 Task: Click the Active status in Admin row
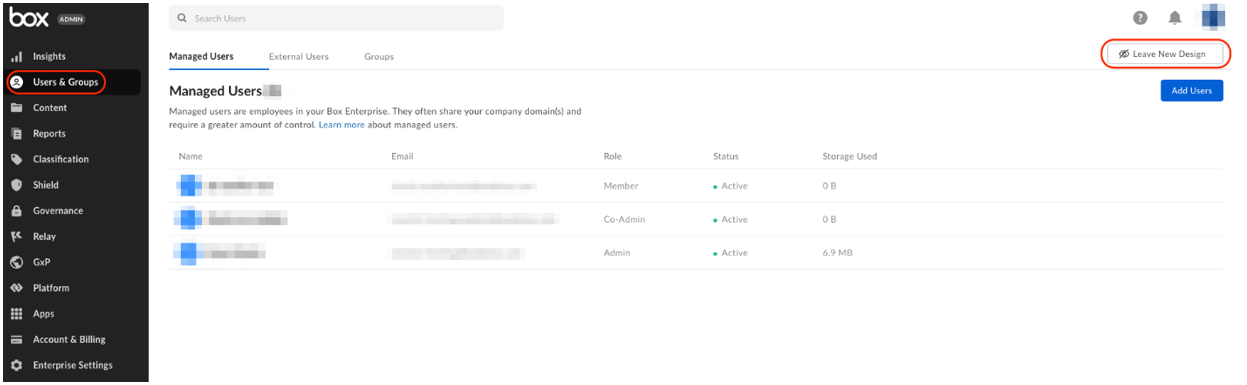[731, 253]
